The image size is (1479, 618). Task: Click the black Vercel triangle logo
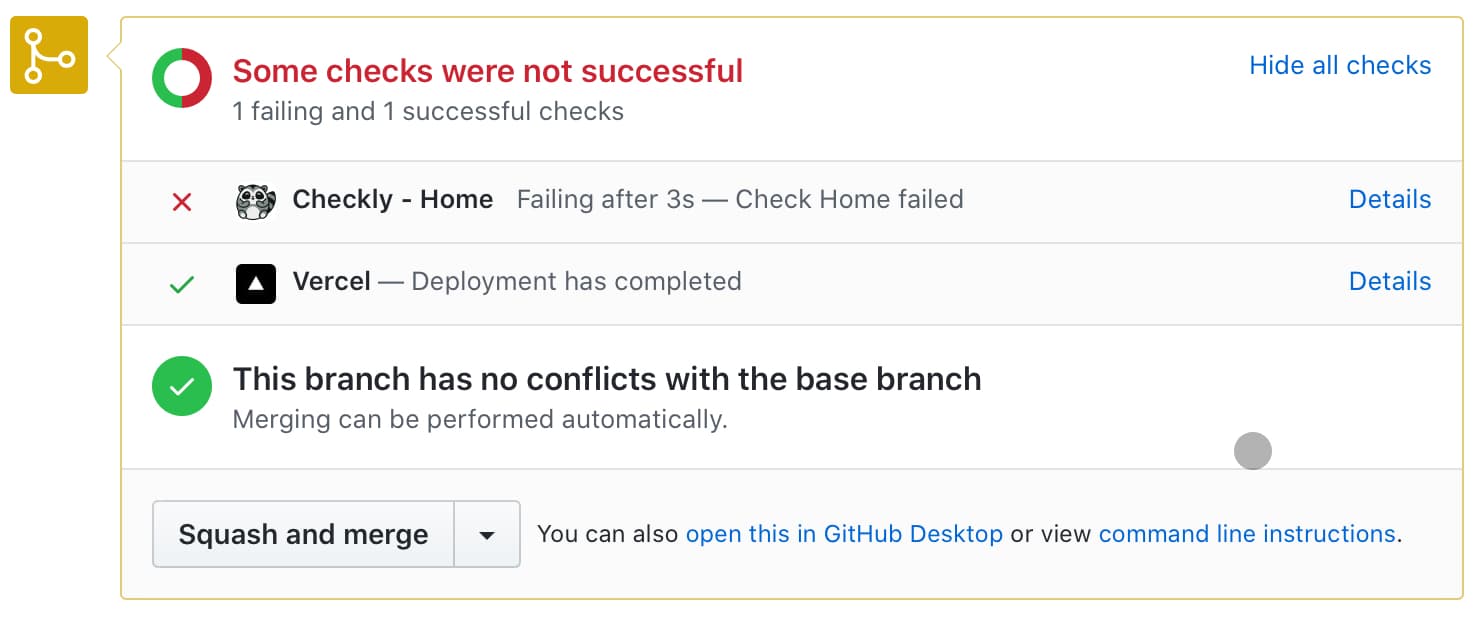(x=255, y=283)
